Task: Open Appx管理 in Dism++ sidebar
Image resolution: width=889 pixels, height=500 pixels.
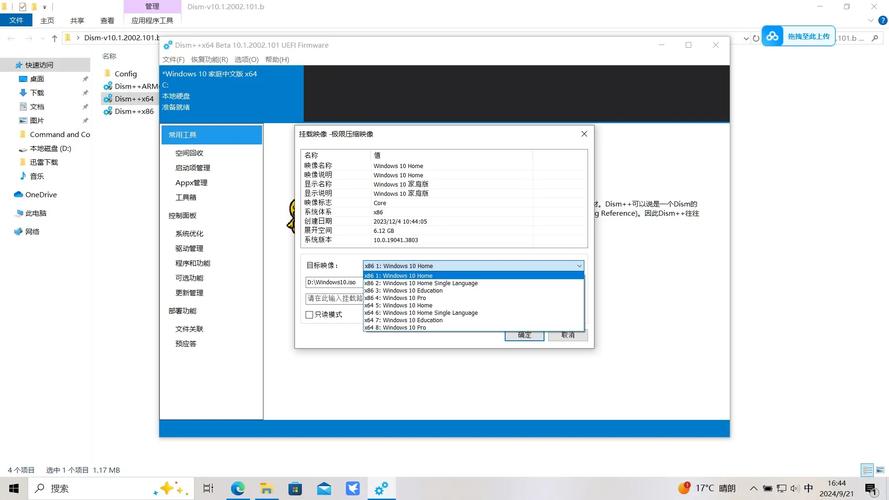Action: [191, 183]
